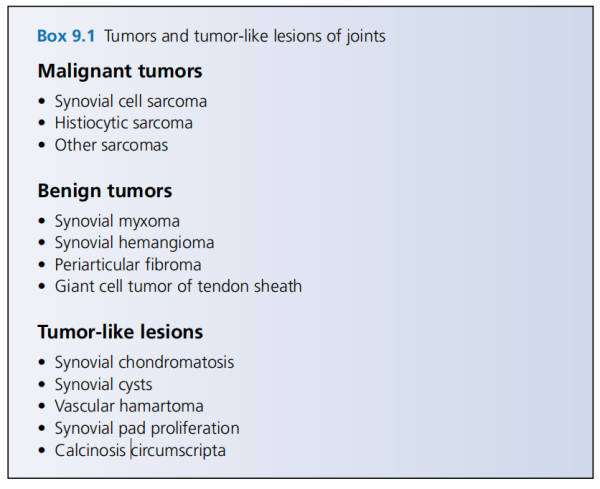Click the Tumor-like lesions heading

click(120, 332)
